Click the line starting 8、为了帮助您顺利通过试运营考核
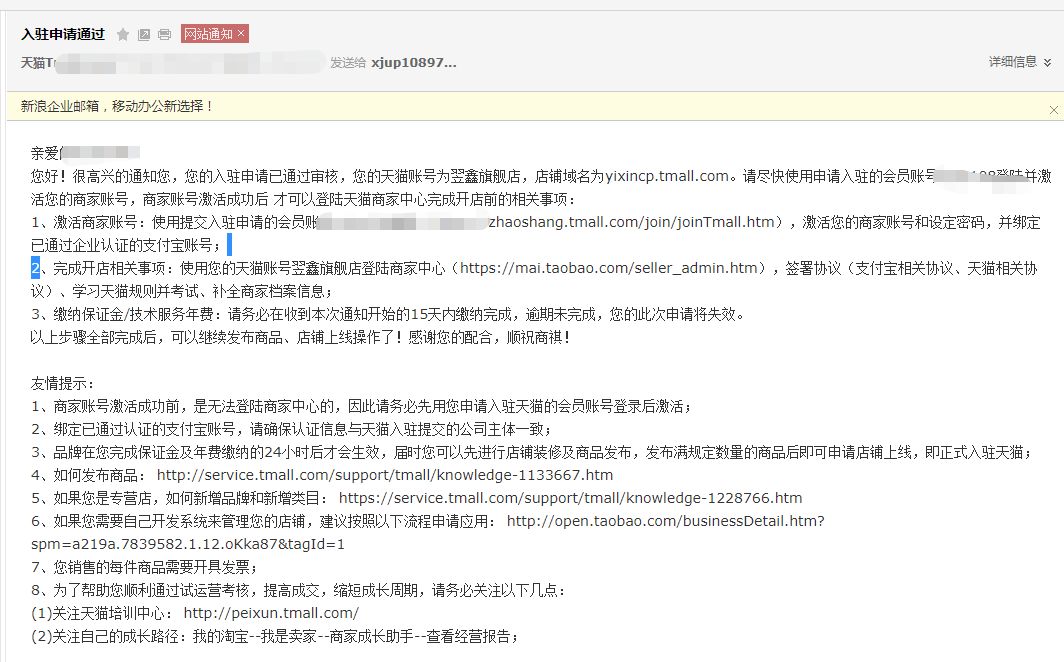This screenshot has width=1064, height=662. coord(299,591)
